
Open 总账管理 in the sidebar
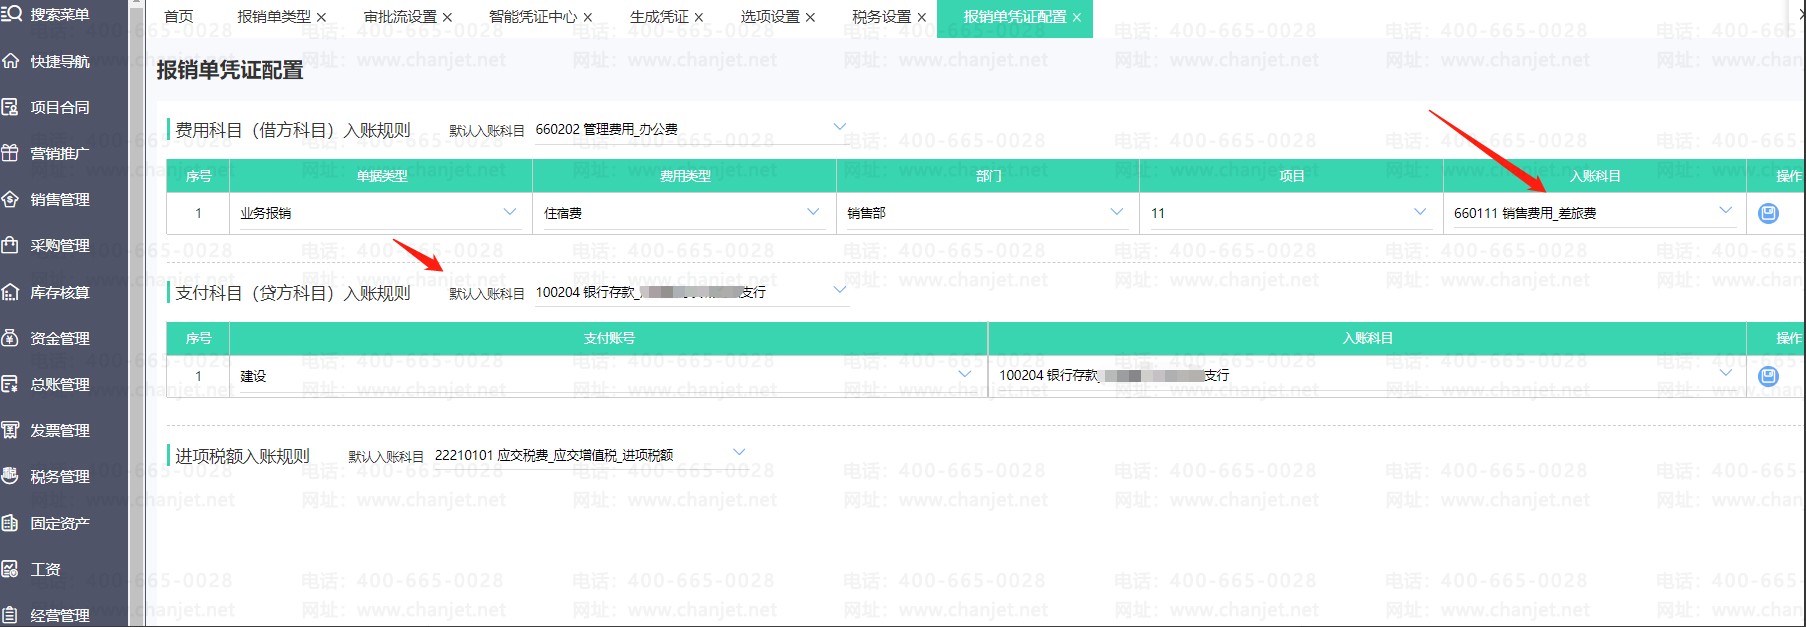(59, 384)
